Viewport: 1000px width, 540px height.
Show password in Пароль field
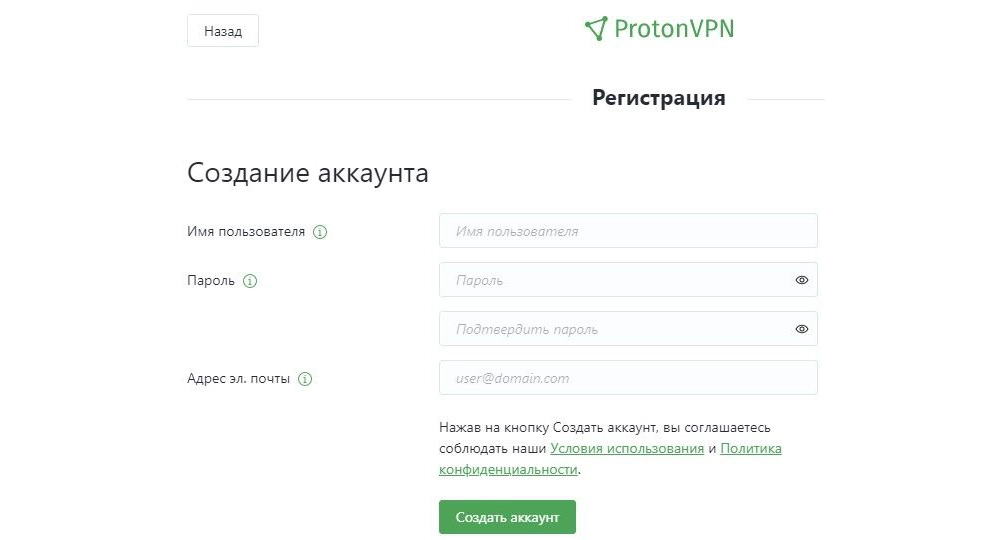(x=801, y=280)
